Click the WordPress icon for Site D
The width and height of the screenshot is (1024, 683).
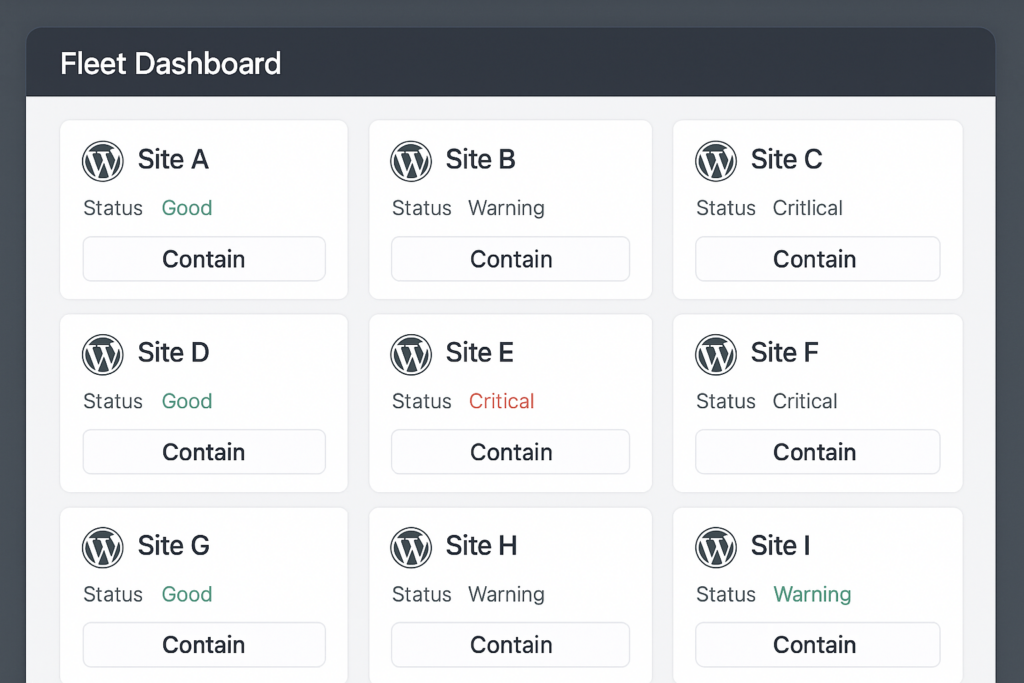click(x=102, y=353)
